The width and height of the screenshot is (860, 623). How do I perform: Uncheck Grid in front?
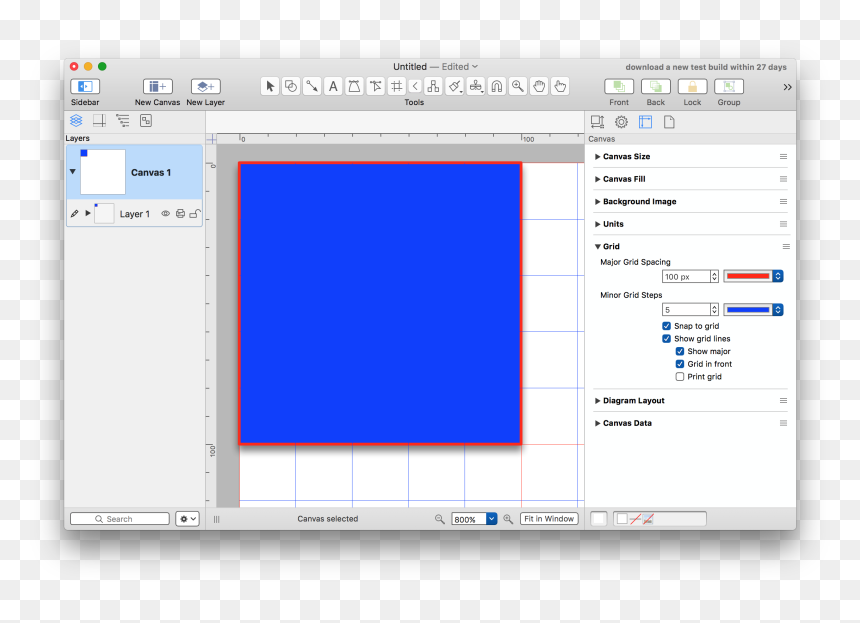680,364
